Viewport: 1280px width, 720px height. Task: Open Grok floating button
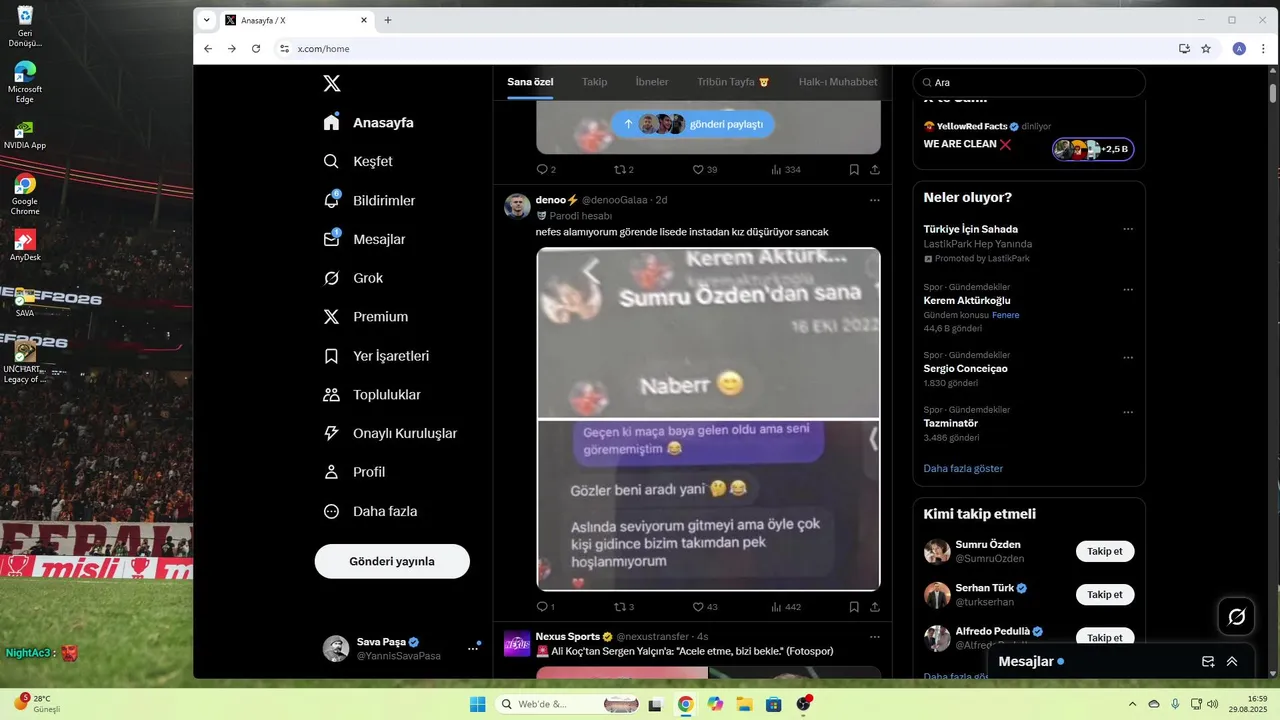(1236, 617)
